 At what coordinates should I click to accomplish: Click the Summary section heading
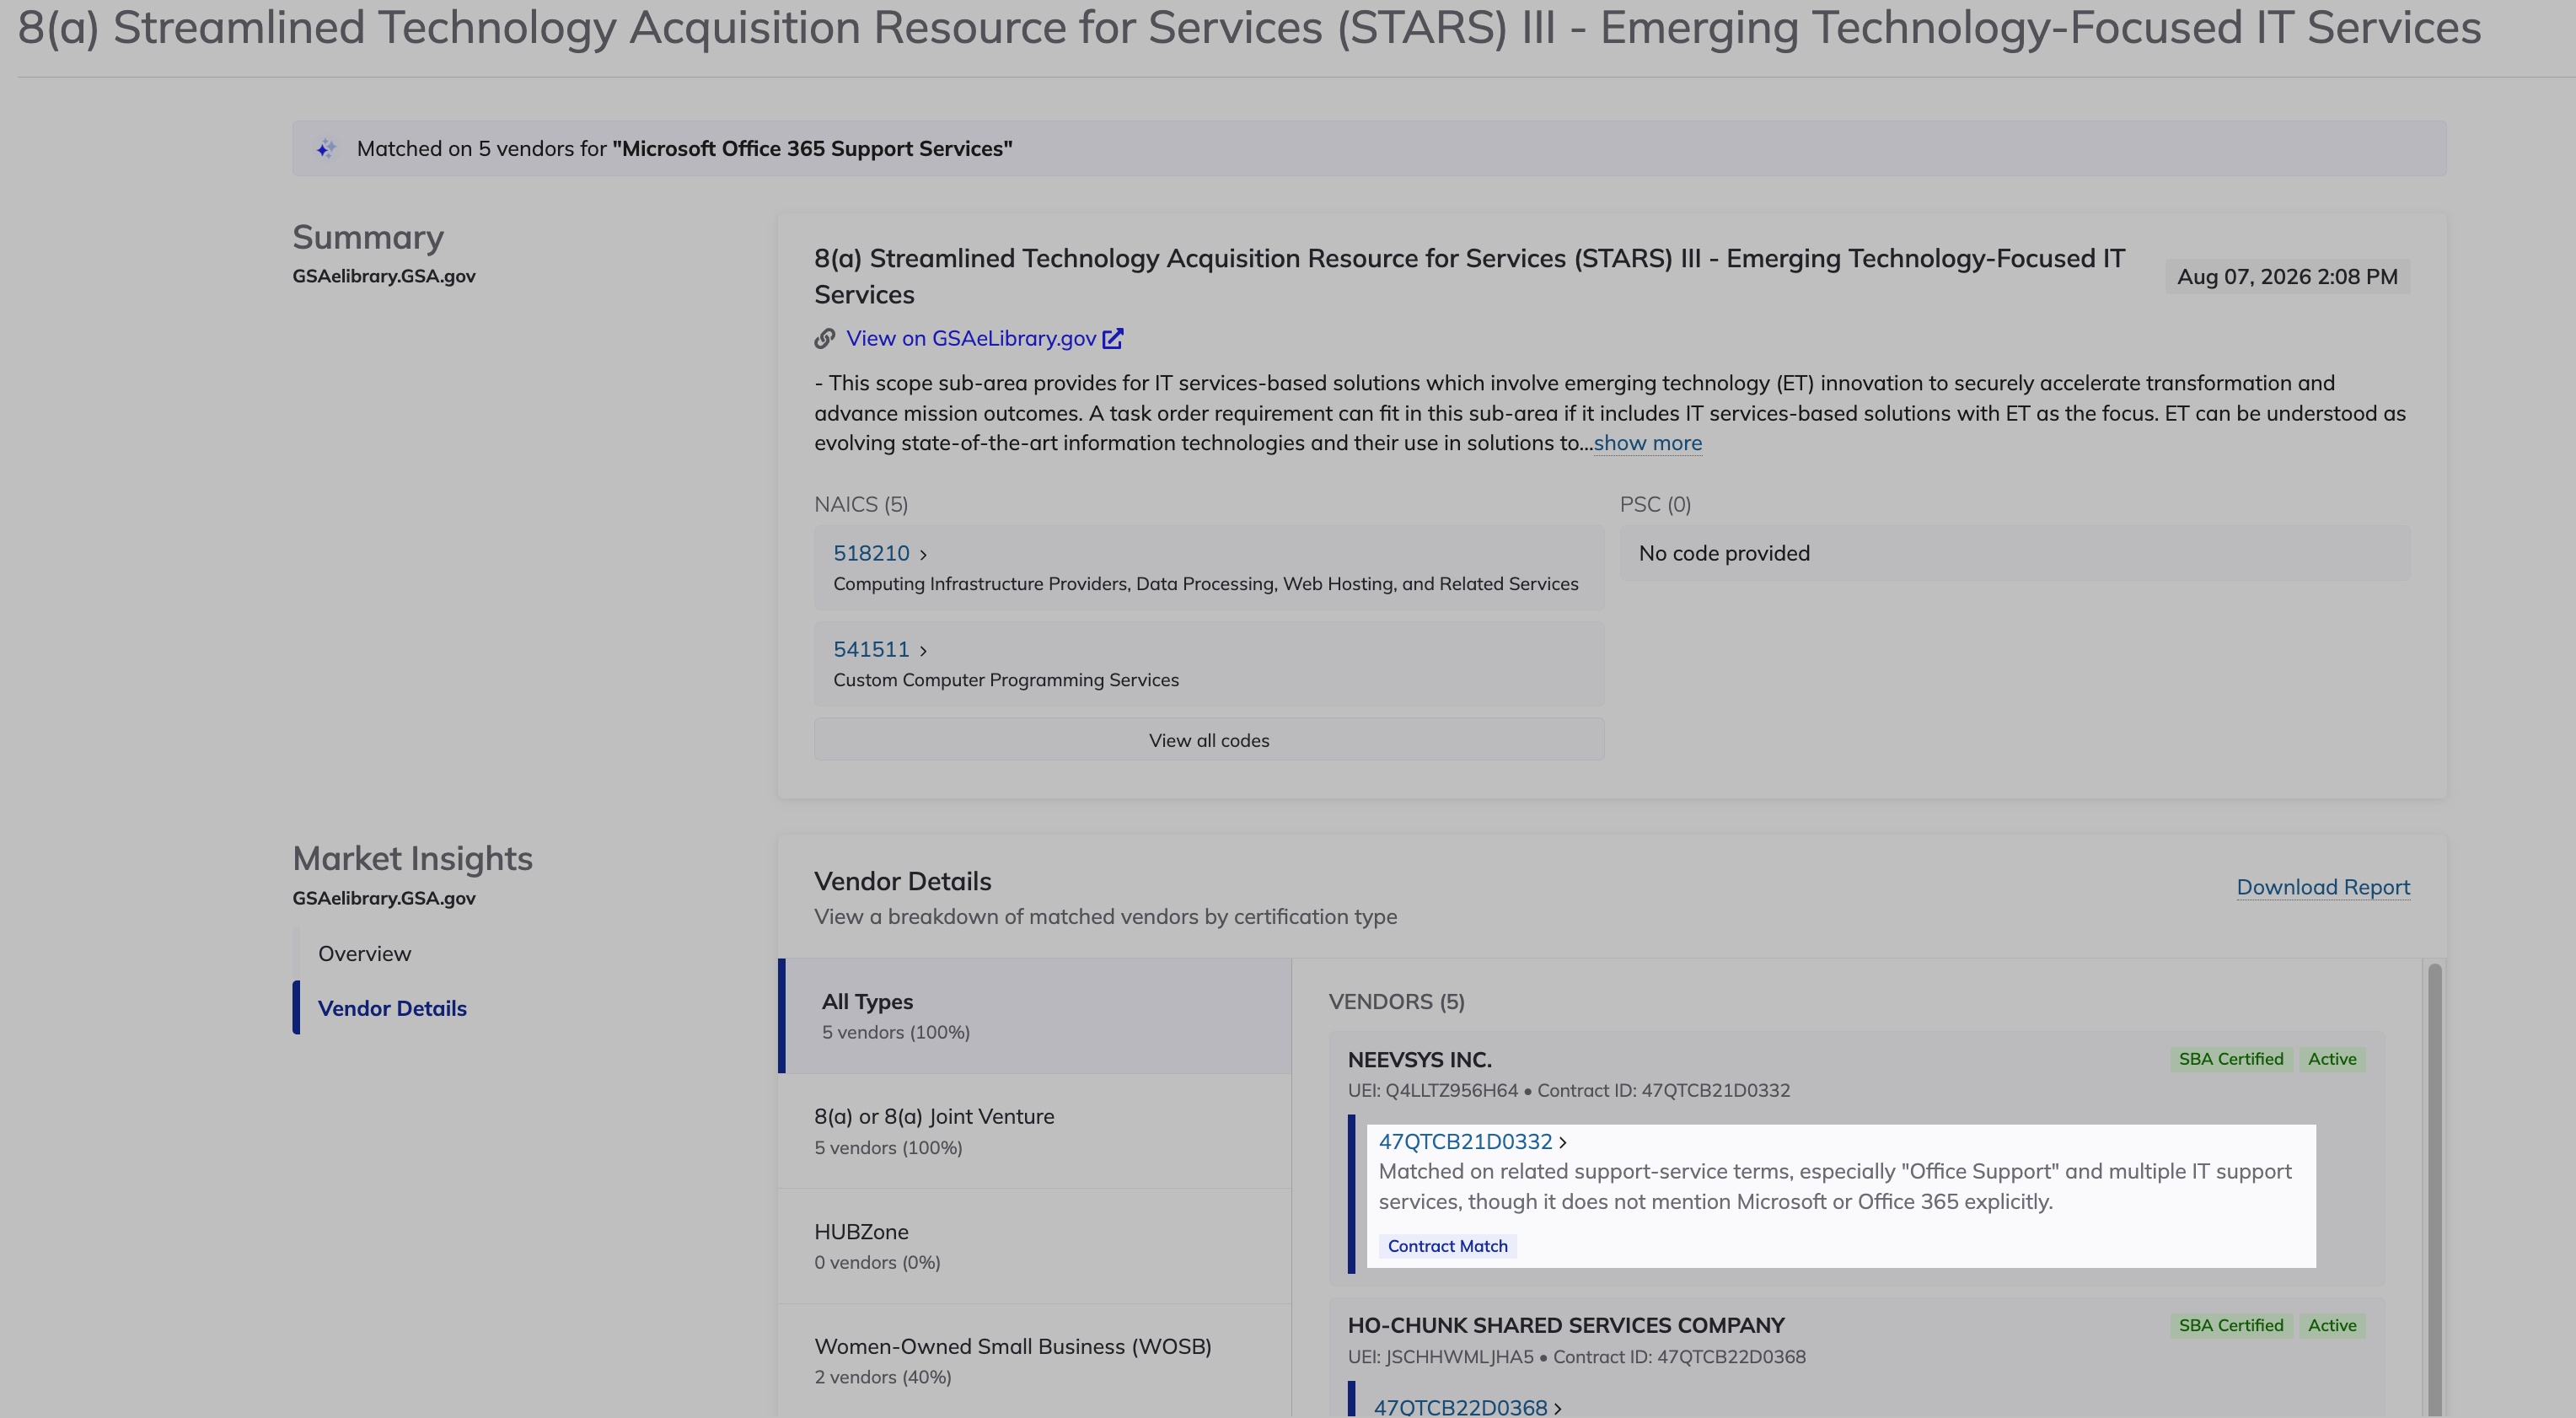point(368,238)
